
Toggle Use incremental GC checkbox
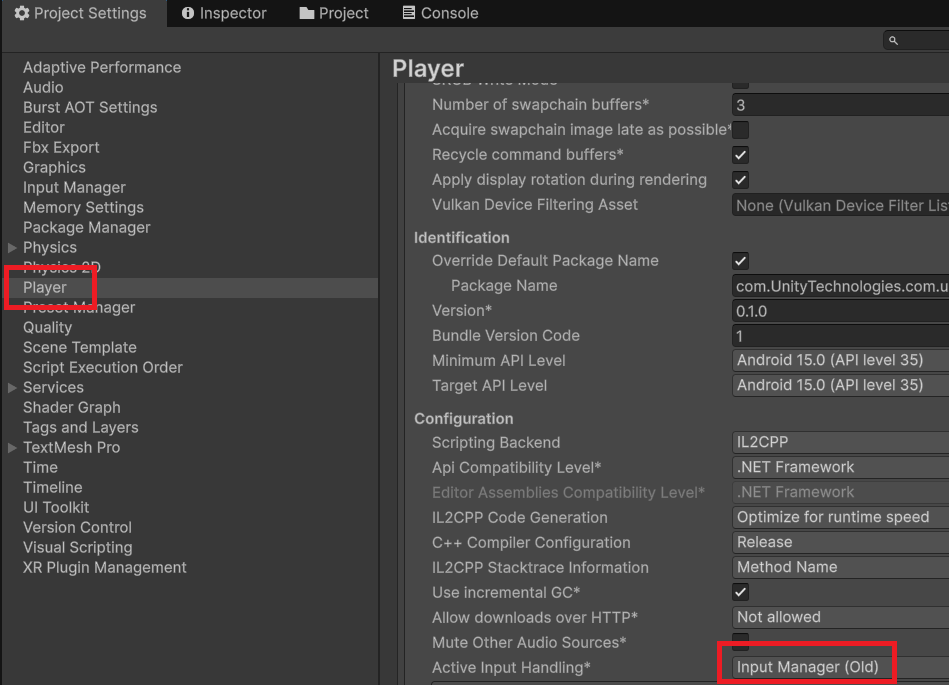(x=741, y=593)
